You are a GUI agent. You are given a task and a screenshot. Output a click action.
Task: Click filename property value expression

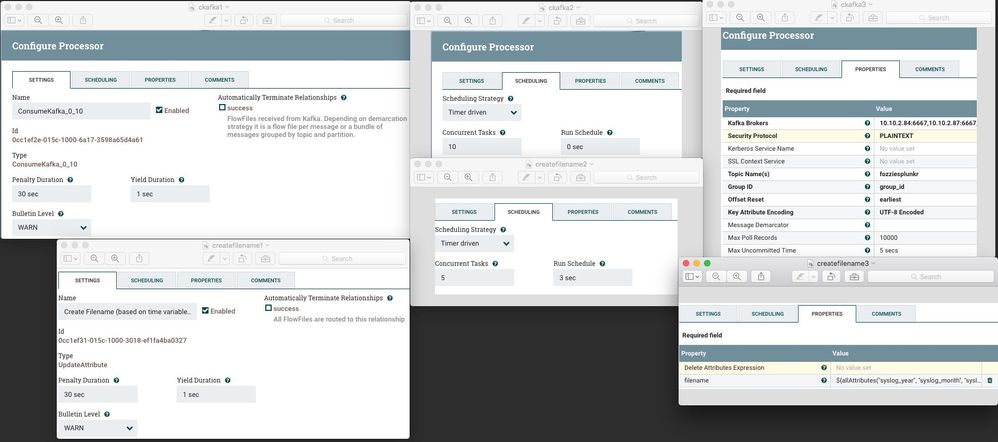908,380
